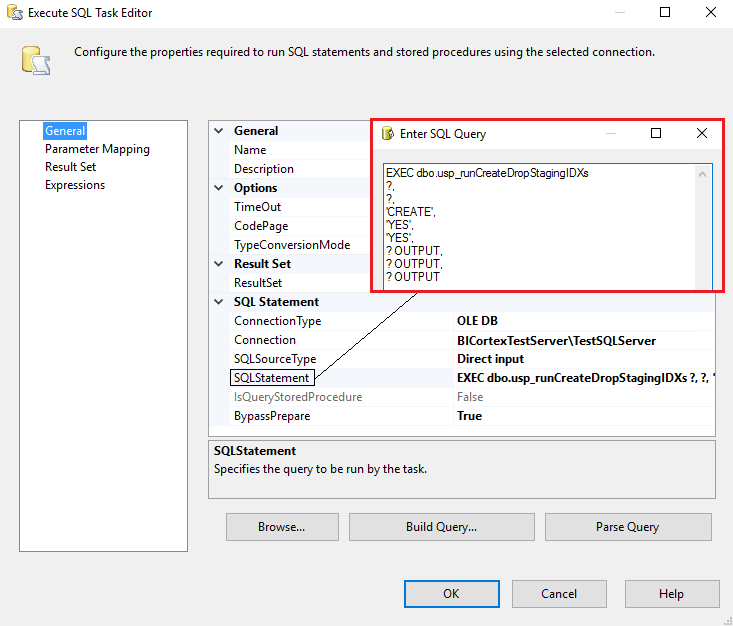Select the TimeOut property row
This screenshot has width=733, height=626.
point(300,207)
